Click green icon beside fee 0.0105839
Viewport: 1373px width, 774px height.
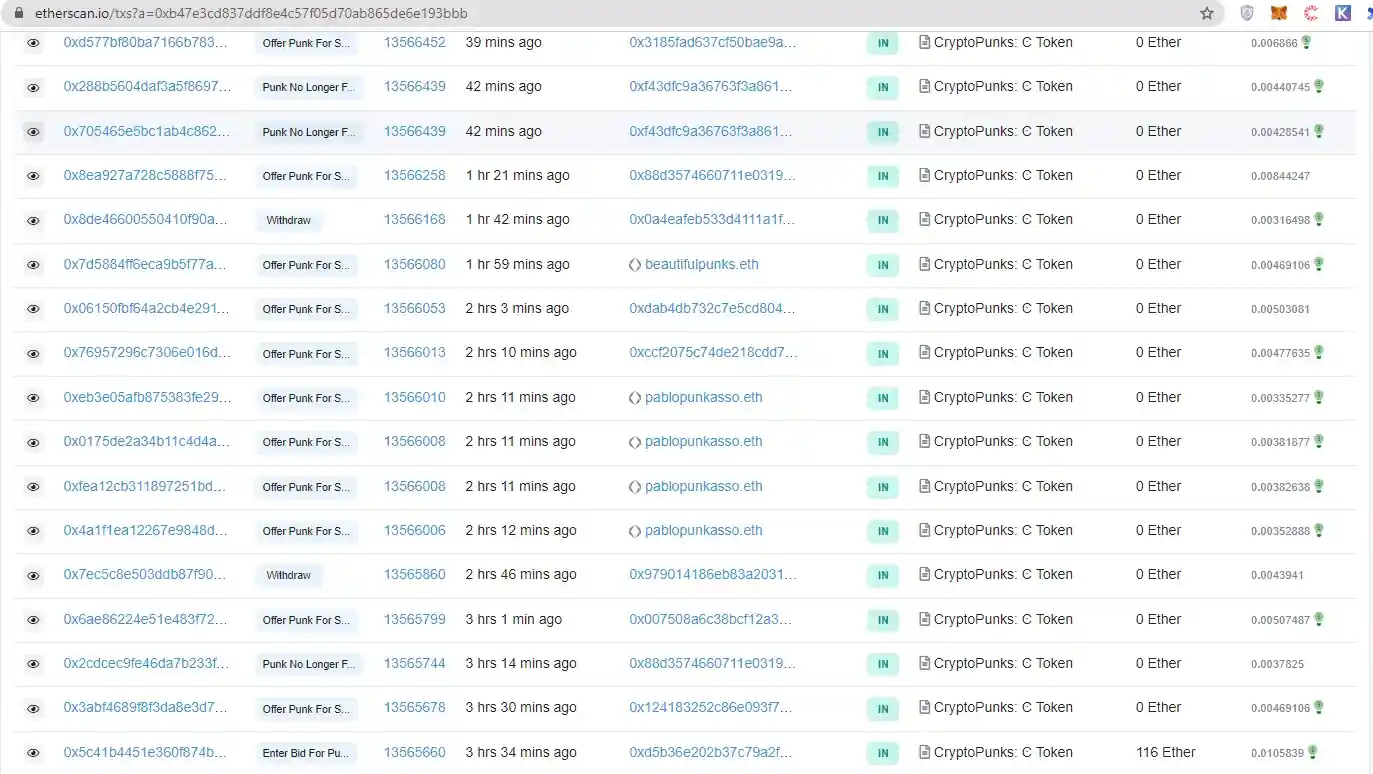tap(1312, 752)
